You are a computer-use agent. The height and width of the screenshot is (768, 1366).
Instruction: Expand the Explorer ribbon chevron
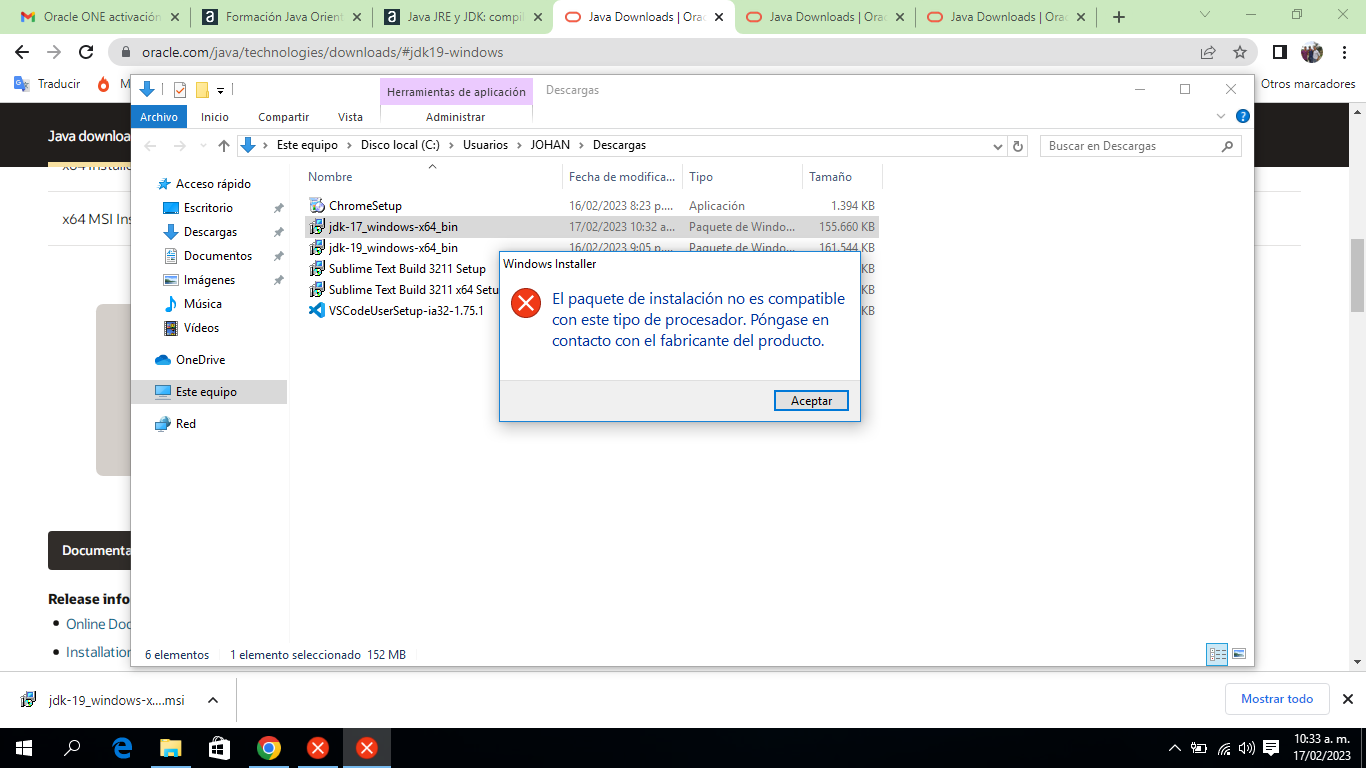(1221, 116)
